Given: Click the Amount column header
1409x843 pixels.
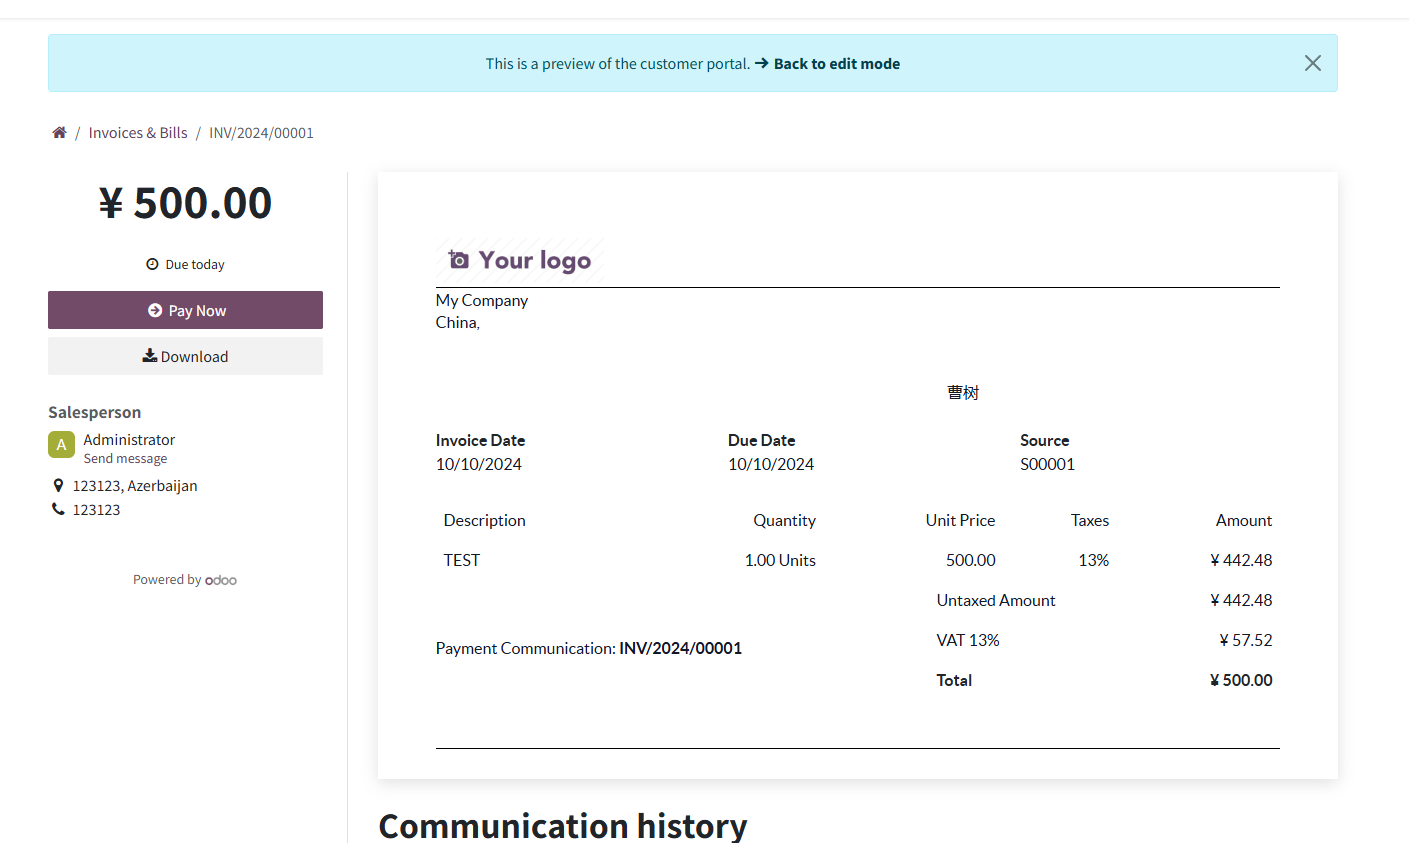Looking at the screenshot, I should [1244, 520].
